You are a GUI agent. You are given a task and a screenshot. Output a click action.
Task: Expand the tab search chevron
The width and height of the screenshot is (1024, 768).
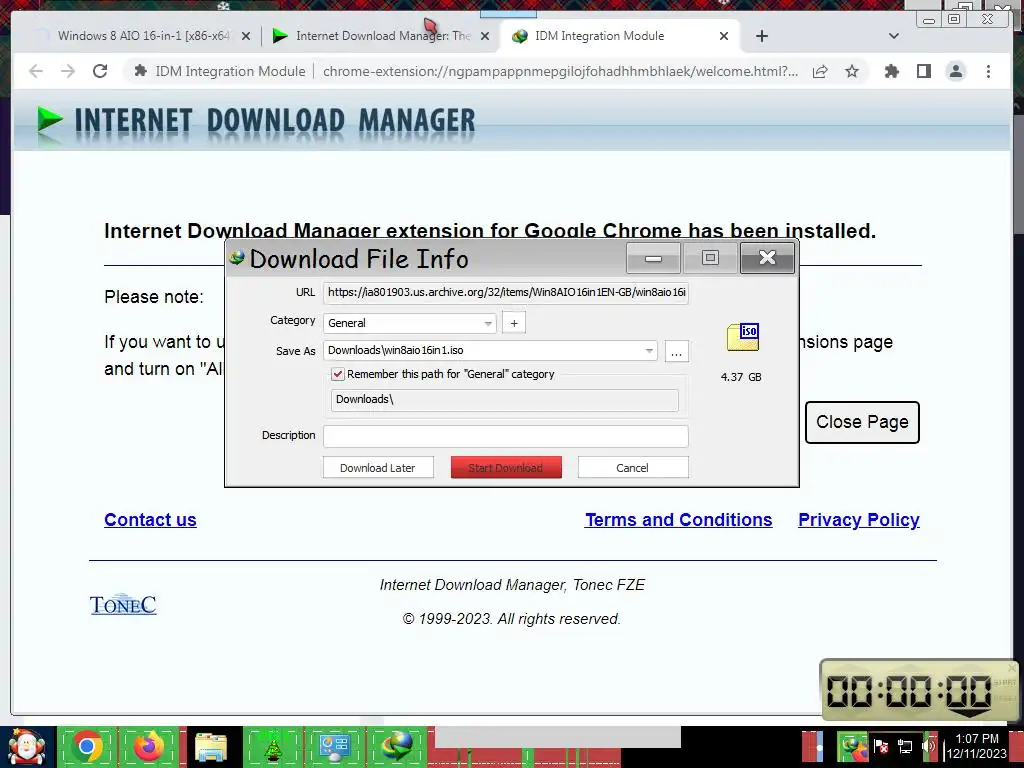[x=894, y=36]
